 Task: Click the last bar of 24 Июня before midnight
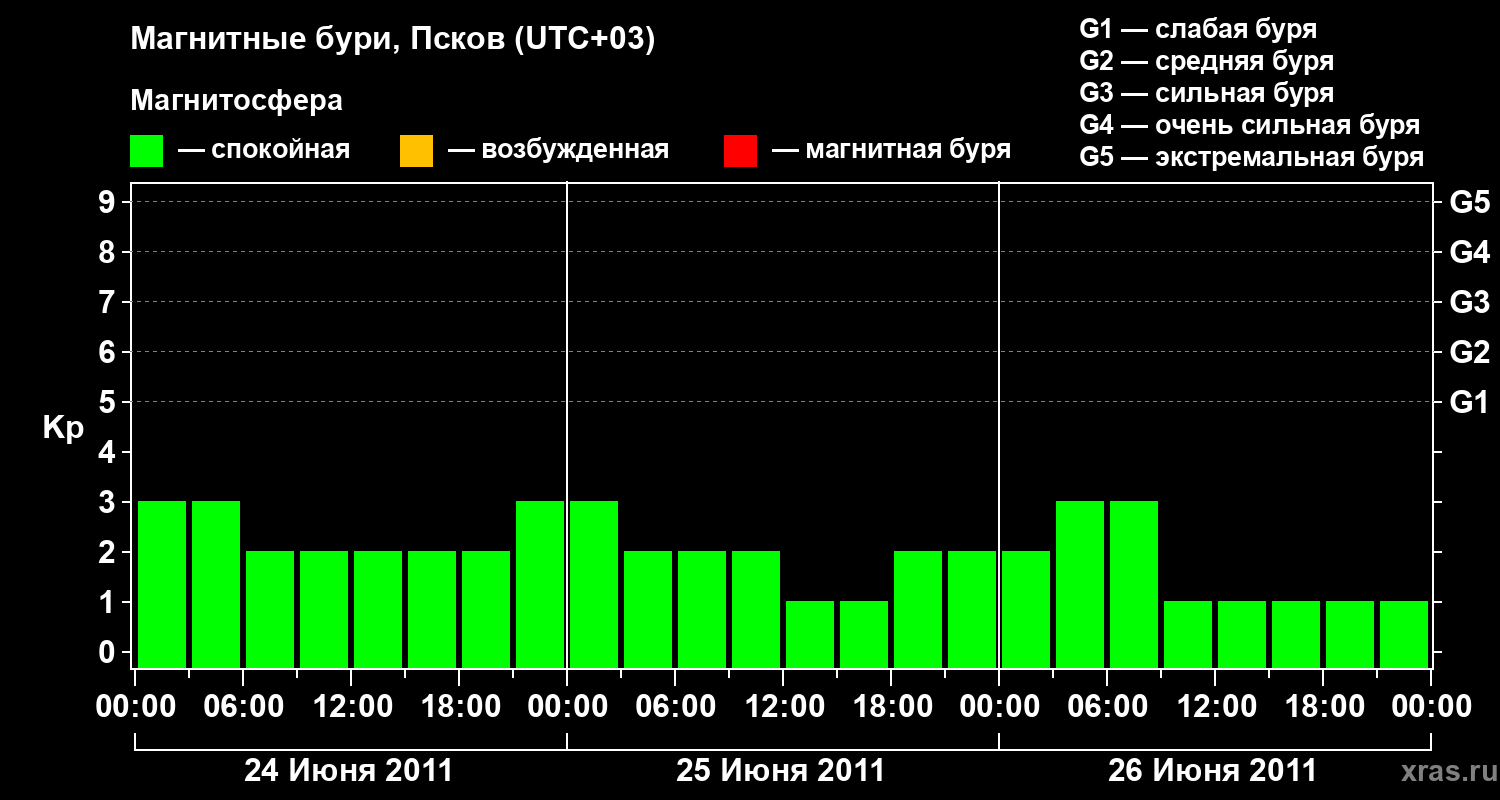coord(540,584)
